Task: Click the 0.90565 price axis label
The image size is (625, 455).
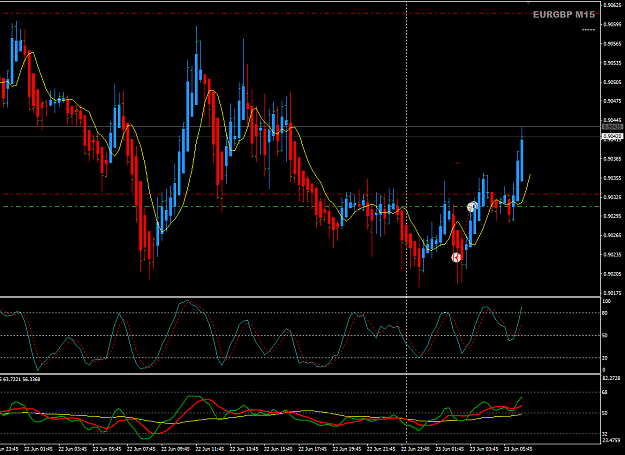Action: (x=613, y=43)
